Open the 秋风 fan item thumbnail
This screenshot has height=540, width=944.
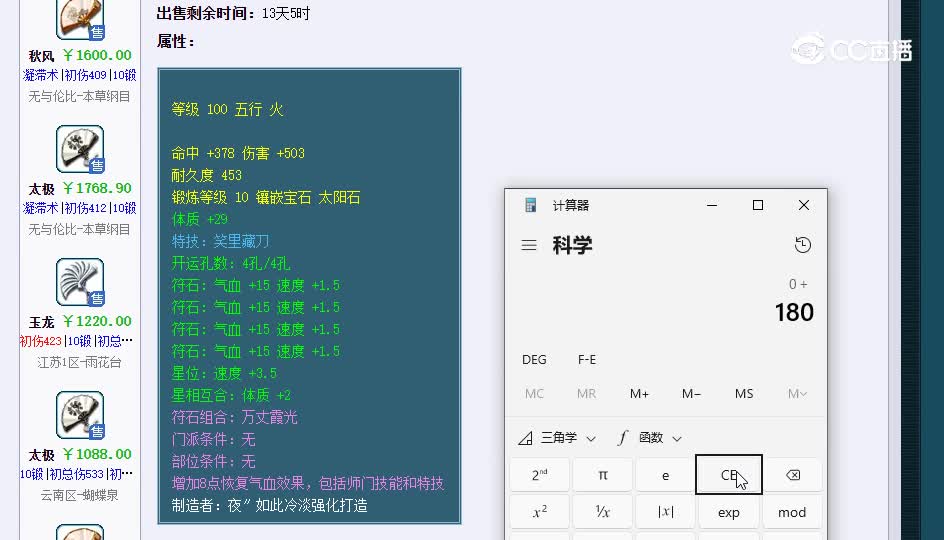(80, 19)
